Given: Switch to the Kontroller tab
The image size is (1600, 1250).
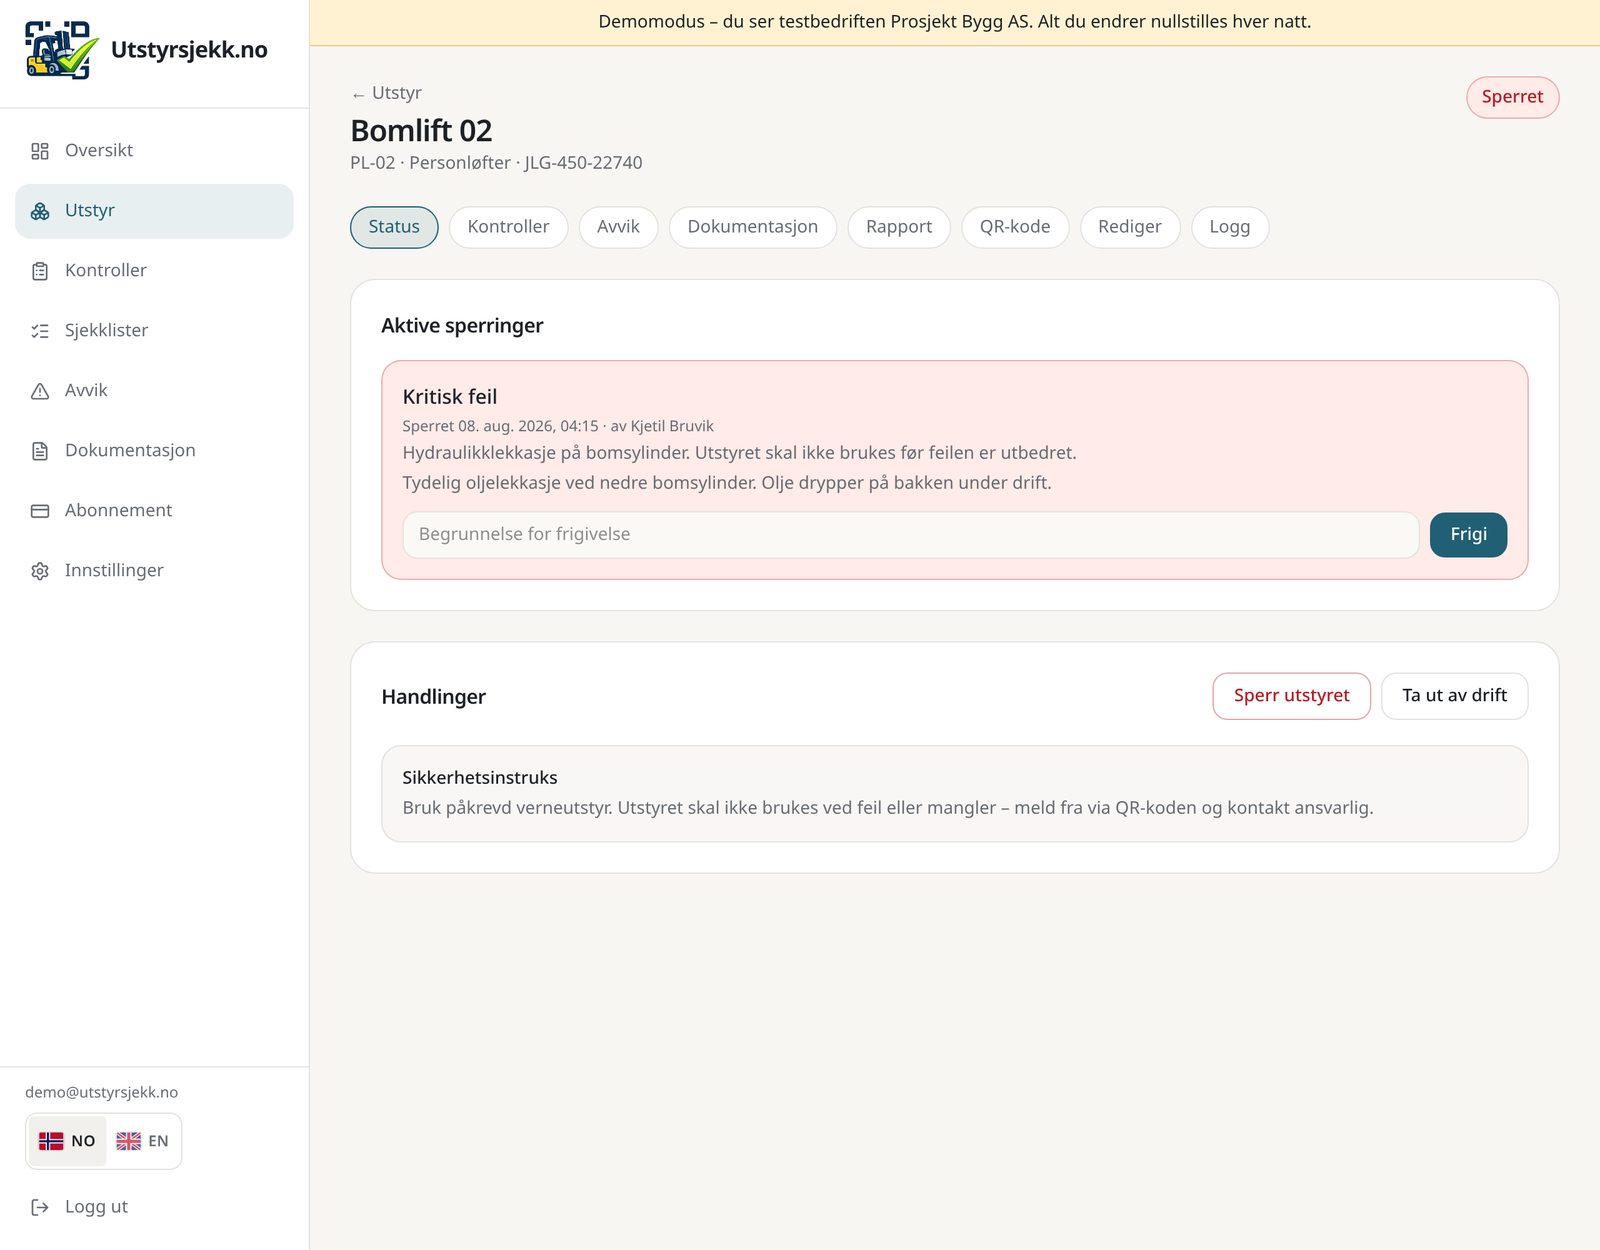Looking at the screenshot, I should point(508,227).
